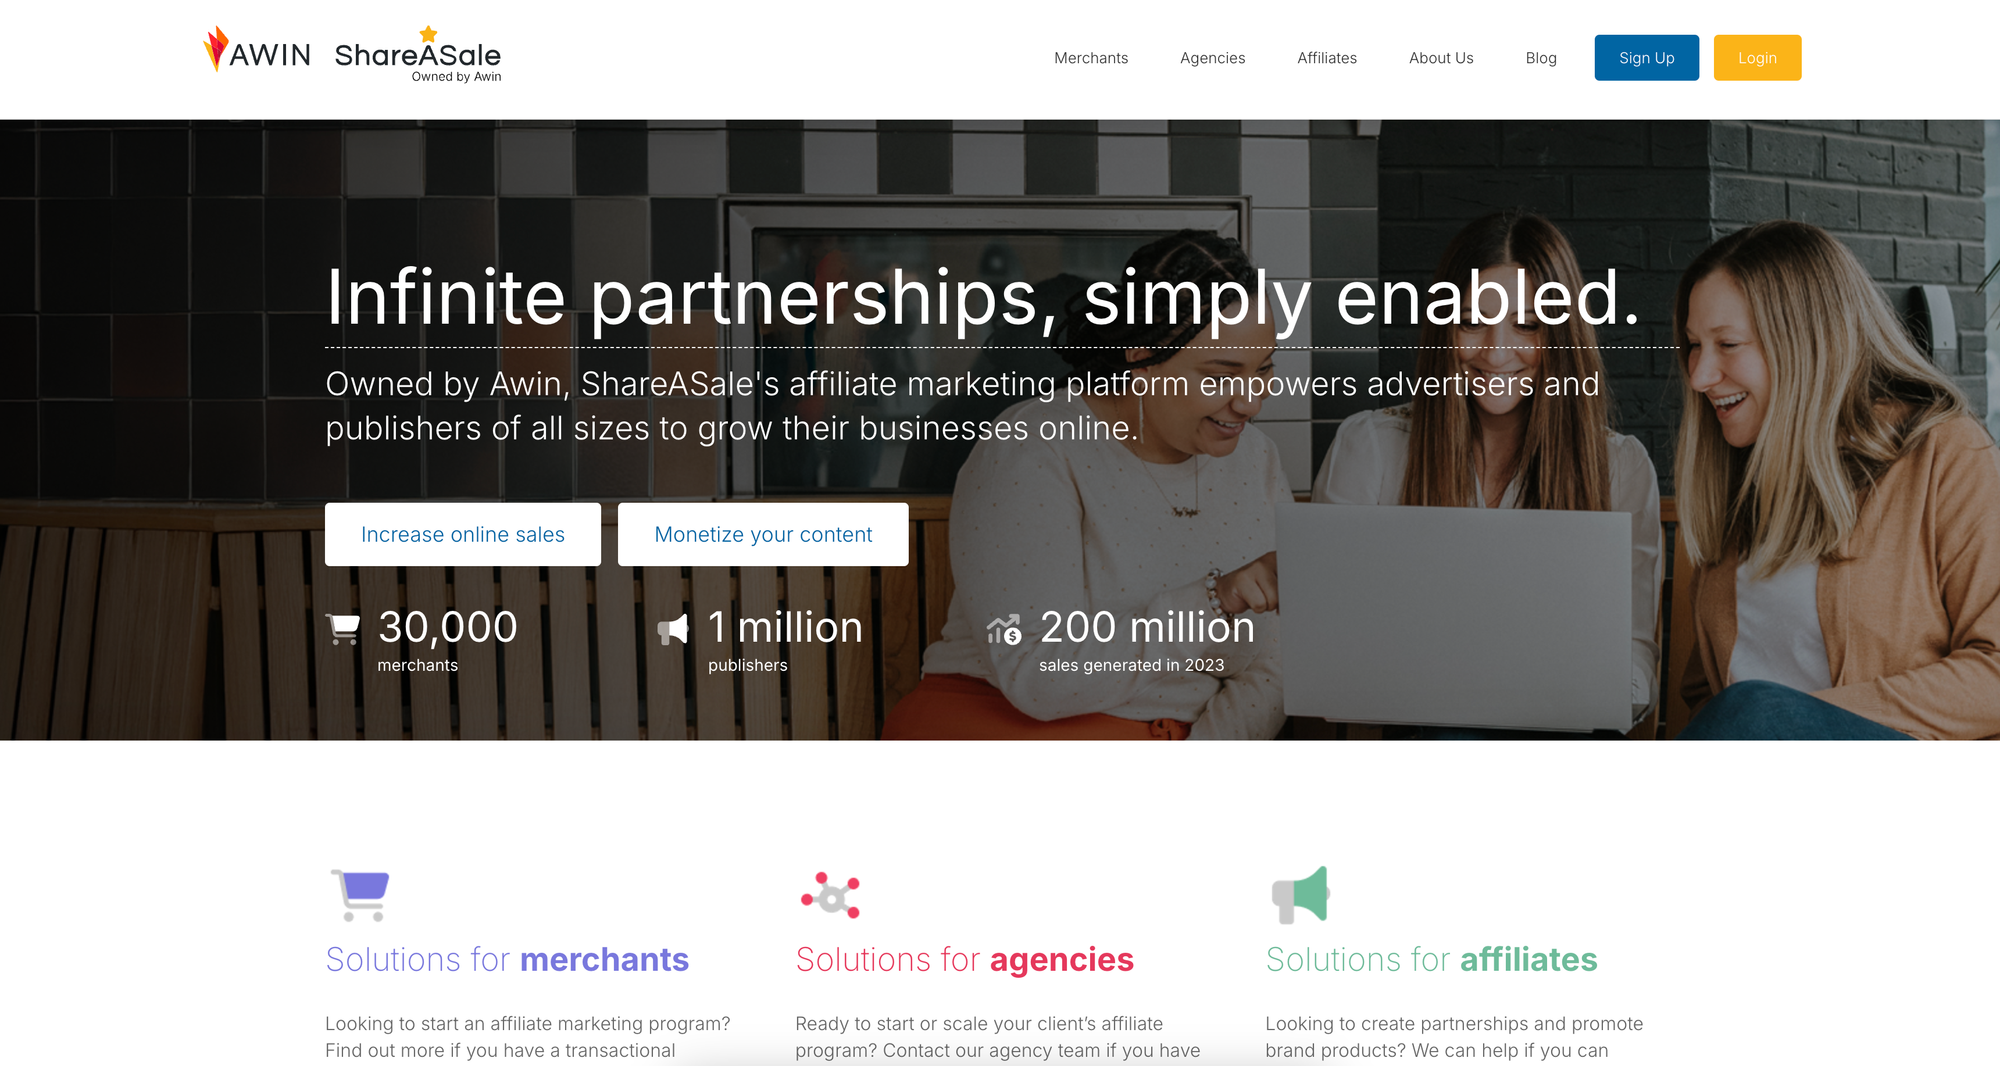Image resolution: width=2000 pixels, height=1066 pixels.
Task: Click the megaphone icon beside 1 million
Action: 673,629
